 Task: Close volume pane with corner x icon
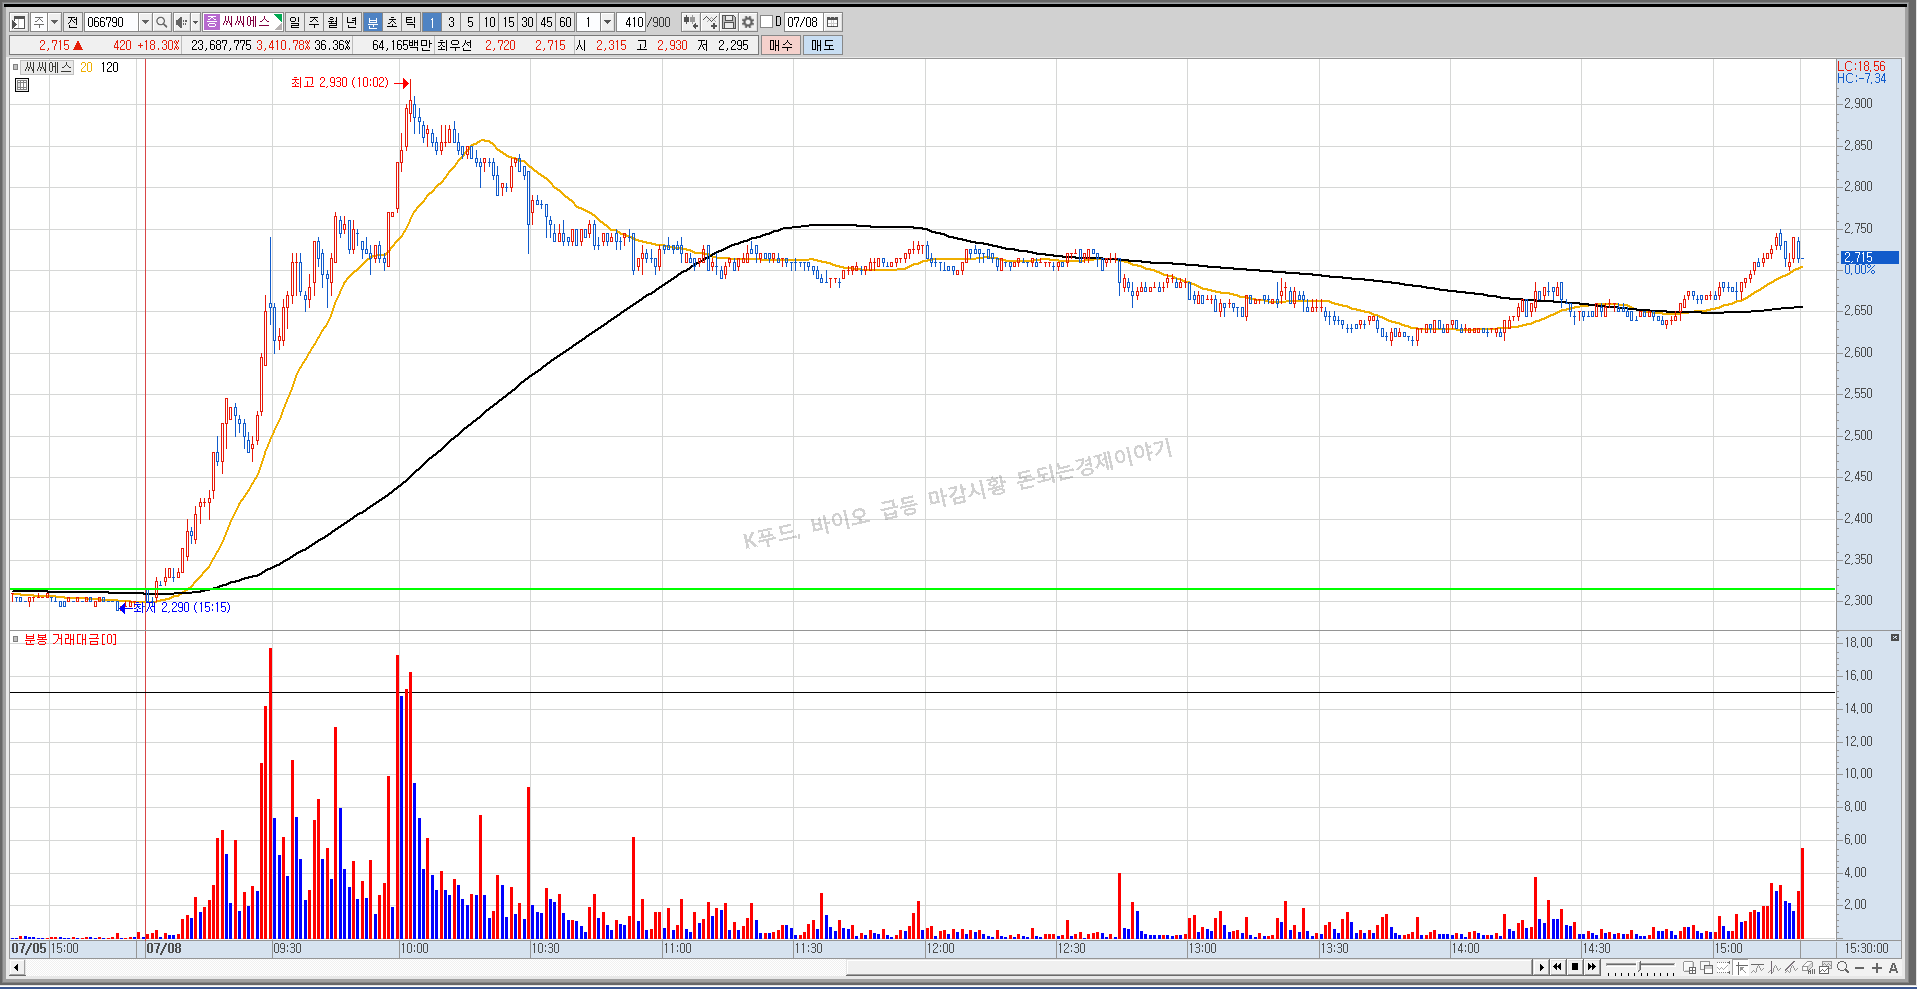(1894, 637)
